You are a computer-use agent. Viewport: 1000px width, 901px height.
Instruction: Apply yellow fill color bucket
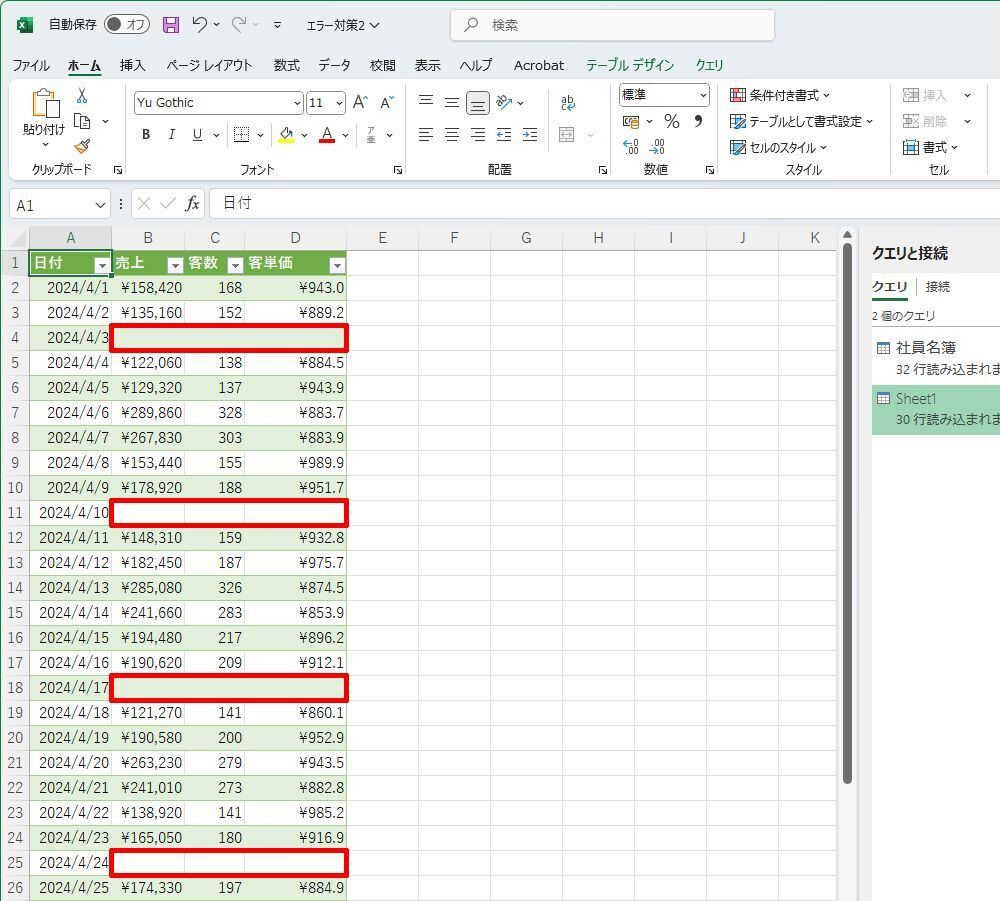click(x=286, y=135)
